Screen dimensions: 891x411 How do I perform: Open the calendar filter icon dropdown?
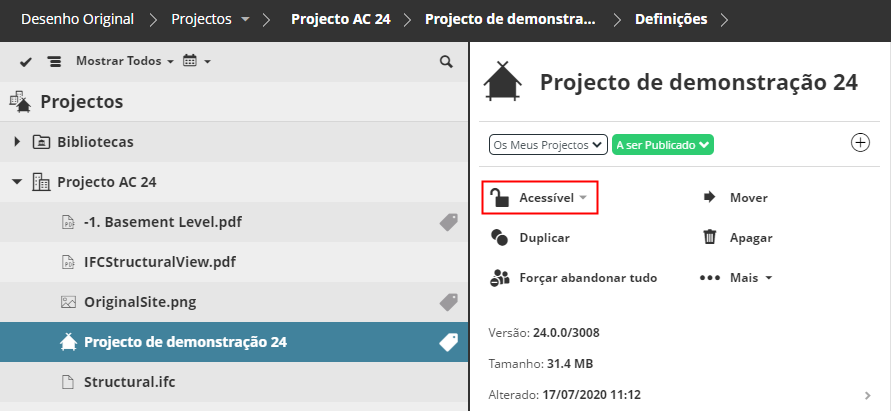pyautogui.click(x=196, y=62)
